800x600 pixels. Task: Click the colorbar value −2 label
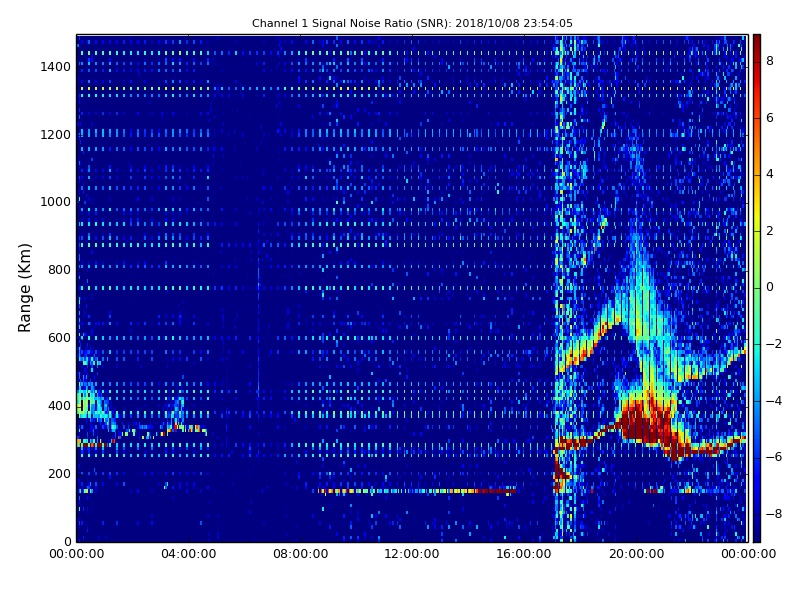(774, 344)
